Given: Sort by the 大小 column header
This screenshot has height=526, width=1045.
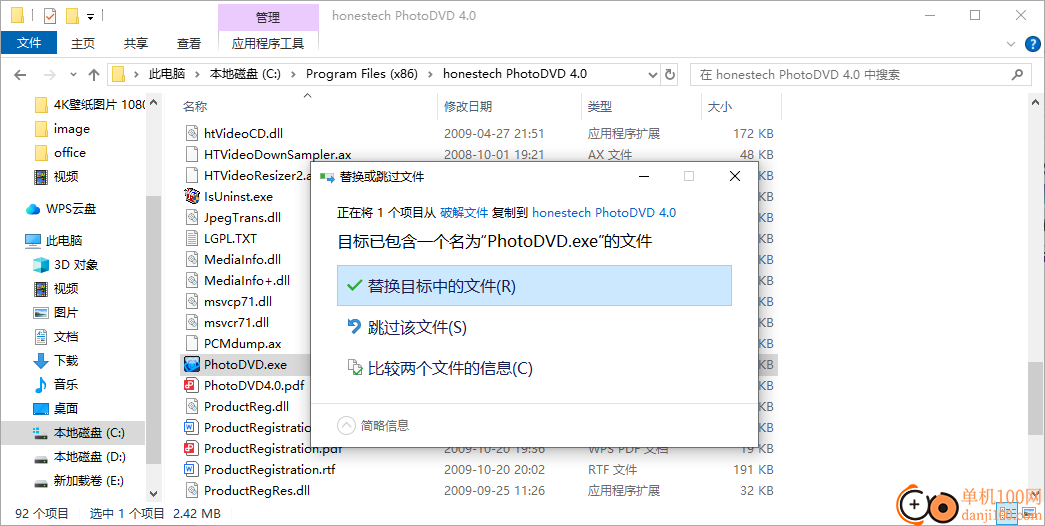Looking at the screenshot, I should tap(720, 107).
